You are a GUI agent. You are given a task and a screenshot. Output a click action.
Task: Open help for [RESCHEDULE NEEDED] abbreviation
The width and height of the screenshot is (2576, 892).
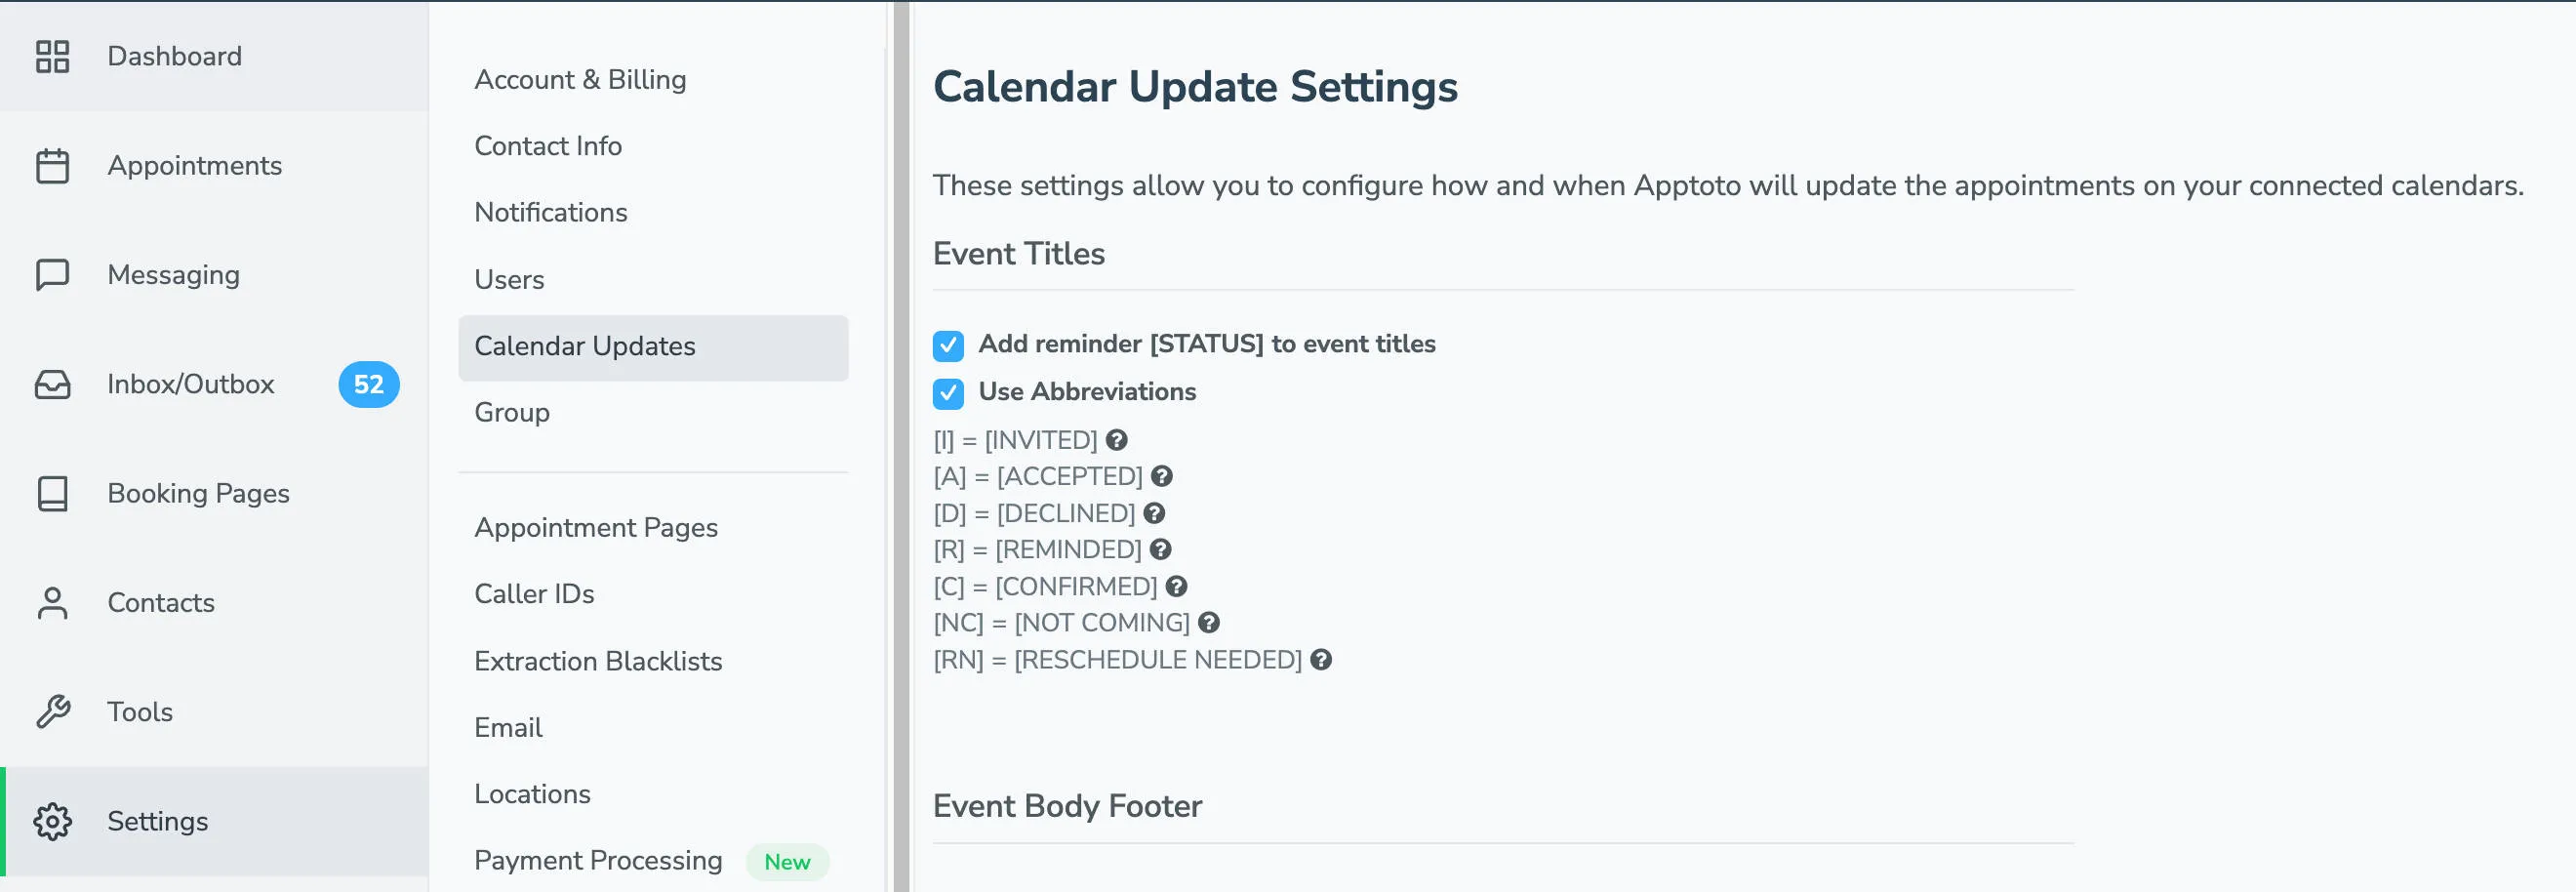click(1321, 659)
